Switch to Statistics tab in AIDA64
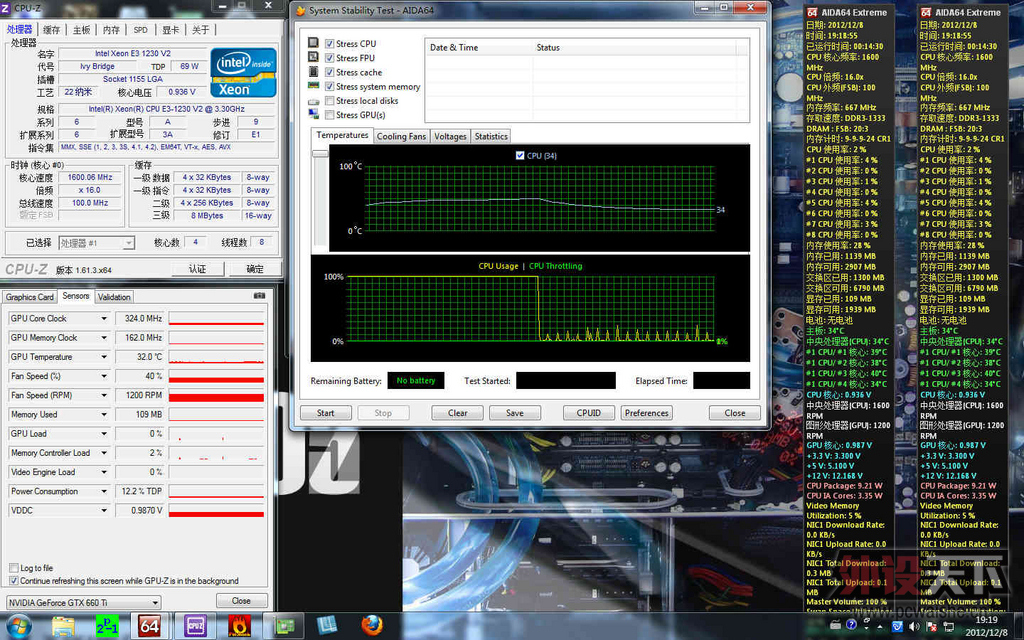Screen dimensions: 1024x640 [490, 136]
